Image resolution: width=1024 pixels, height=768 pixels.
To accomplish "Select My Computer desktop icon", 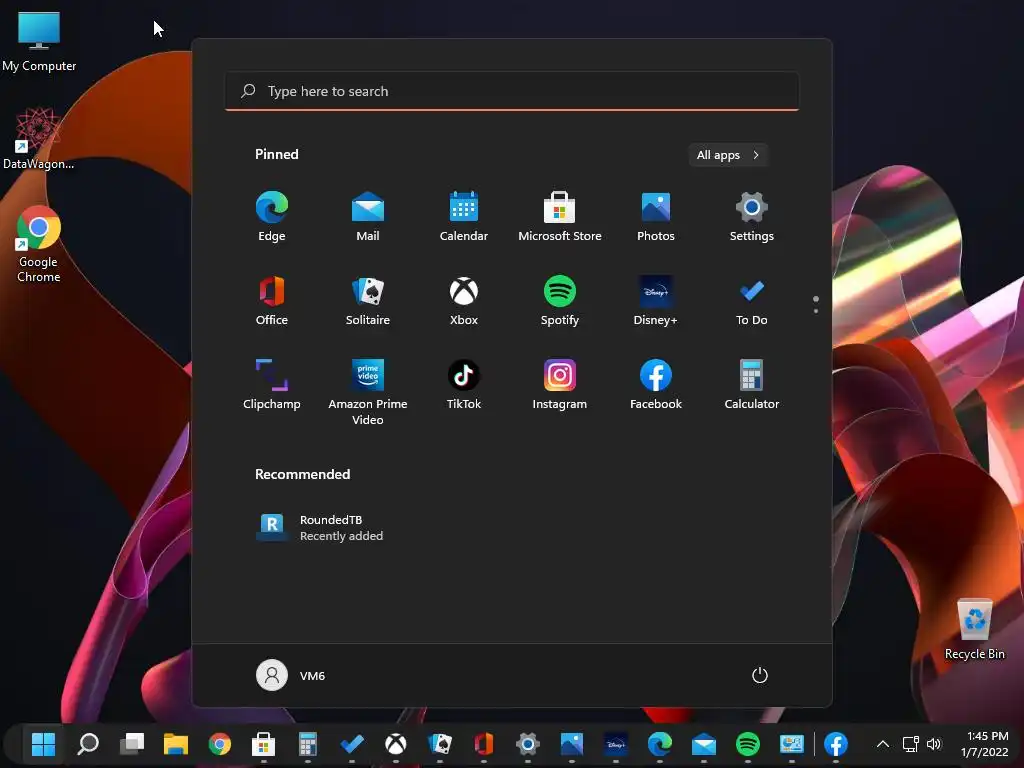I will [x=39, y=42].
